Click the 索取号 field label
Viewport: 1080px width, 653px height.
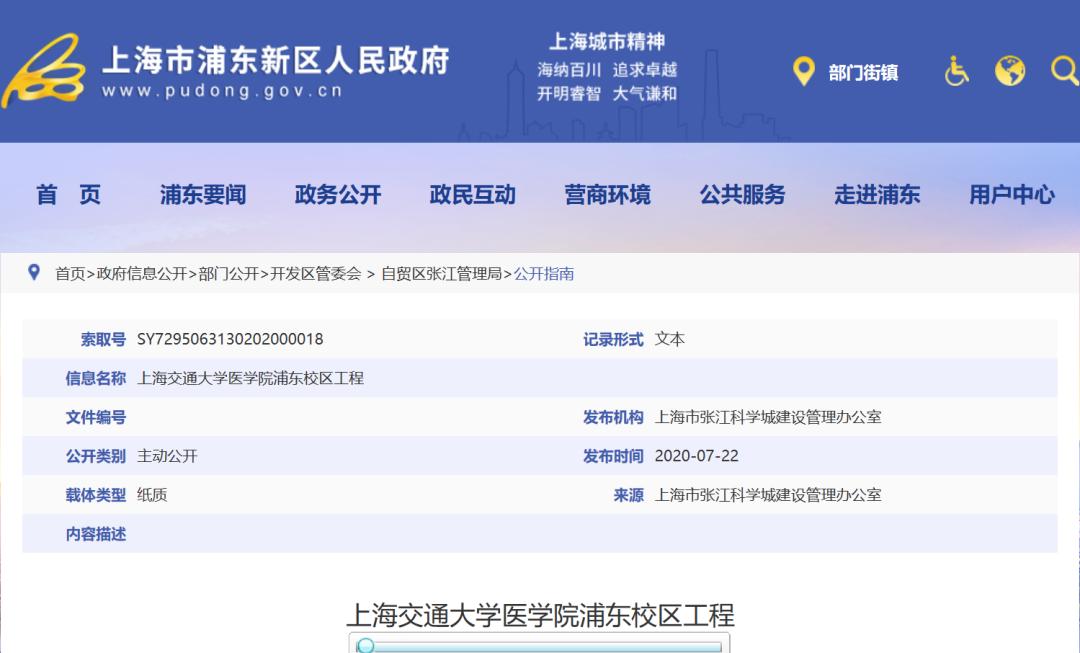[x=103, y=339]
